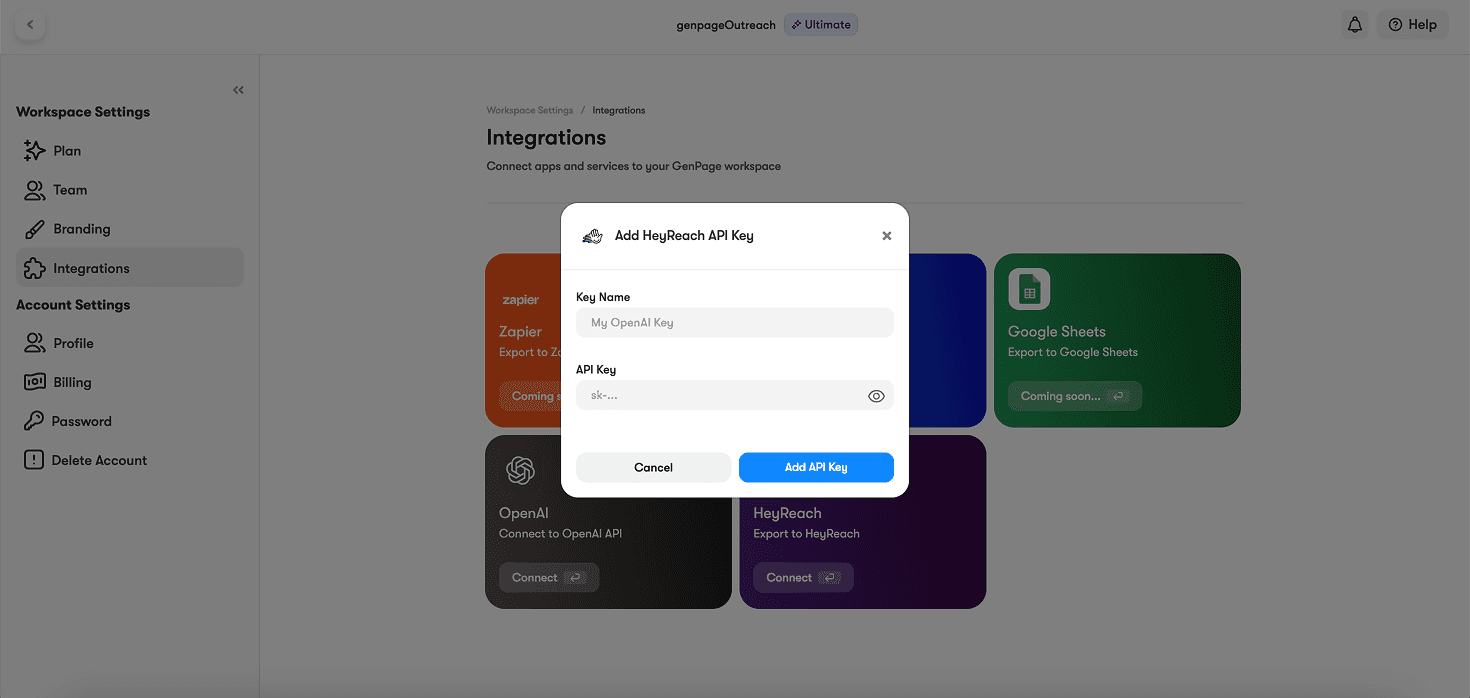Focus the Key Name input field
This screenshot has width=1470, height=698.
click(734, 323)
